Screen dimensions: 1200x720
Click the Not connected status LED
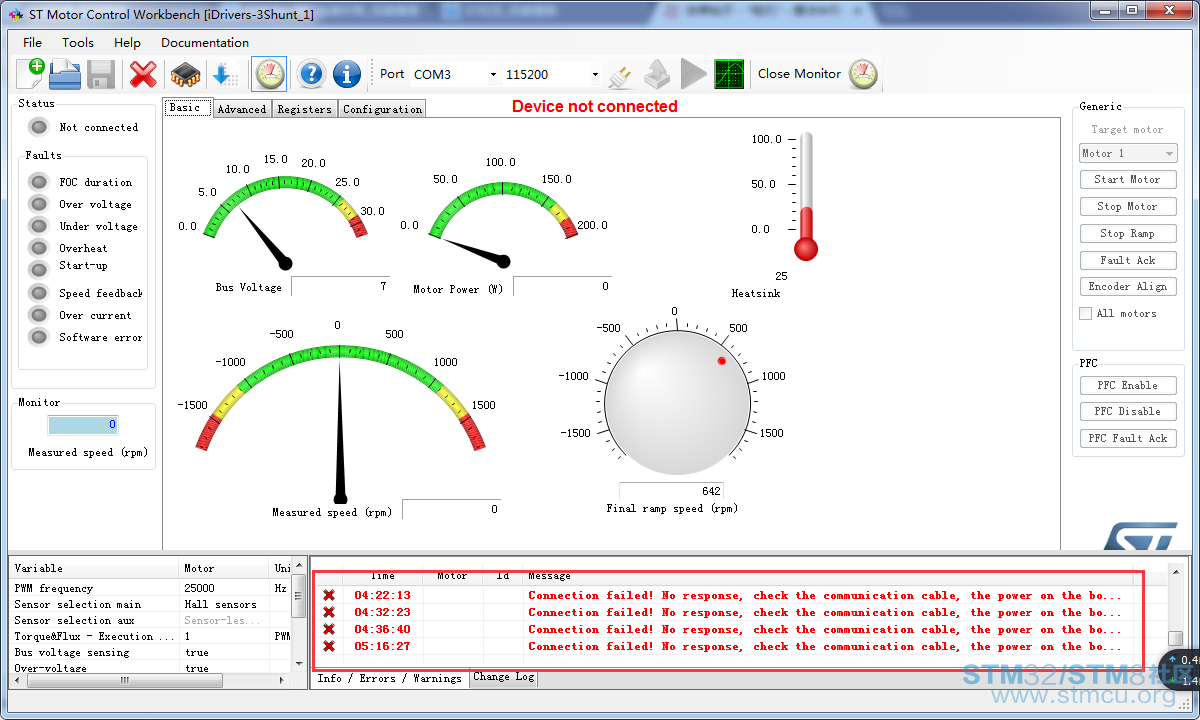point(39,127)
